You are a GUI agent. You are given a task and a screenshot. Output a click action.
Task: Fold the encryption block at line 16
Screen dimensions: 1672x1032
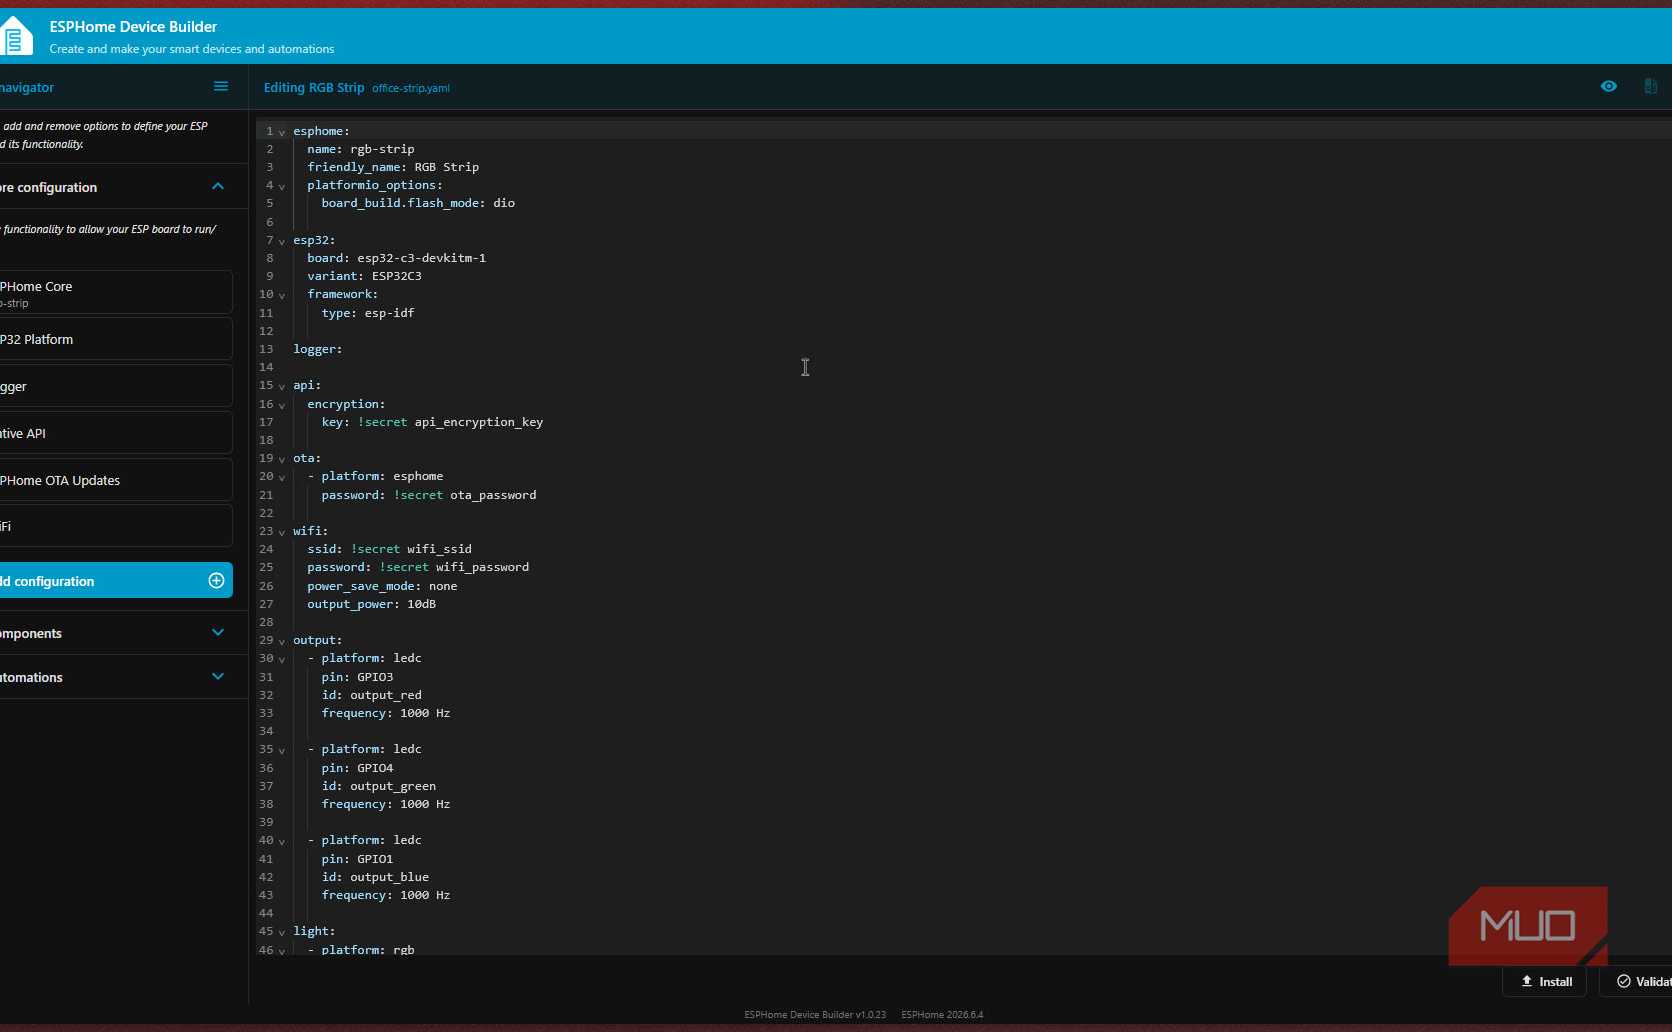(x=282, y=405)
